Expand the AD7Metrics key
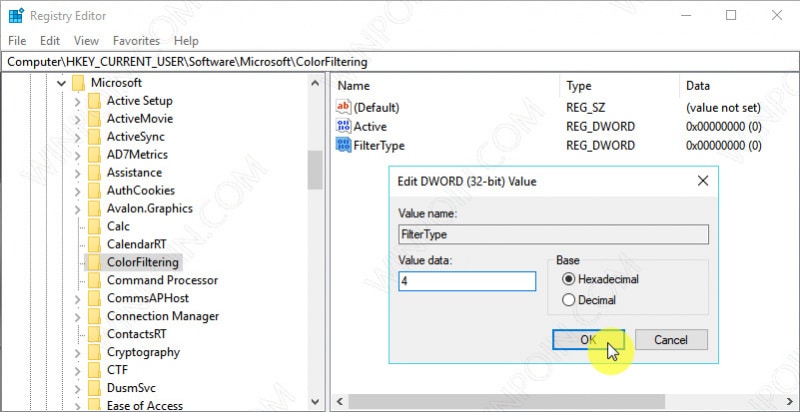 pos(78,154)
